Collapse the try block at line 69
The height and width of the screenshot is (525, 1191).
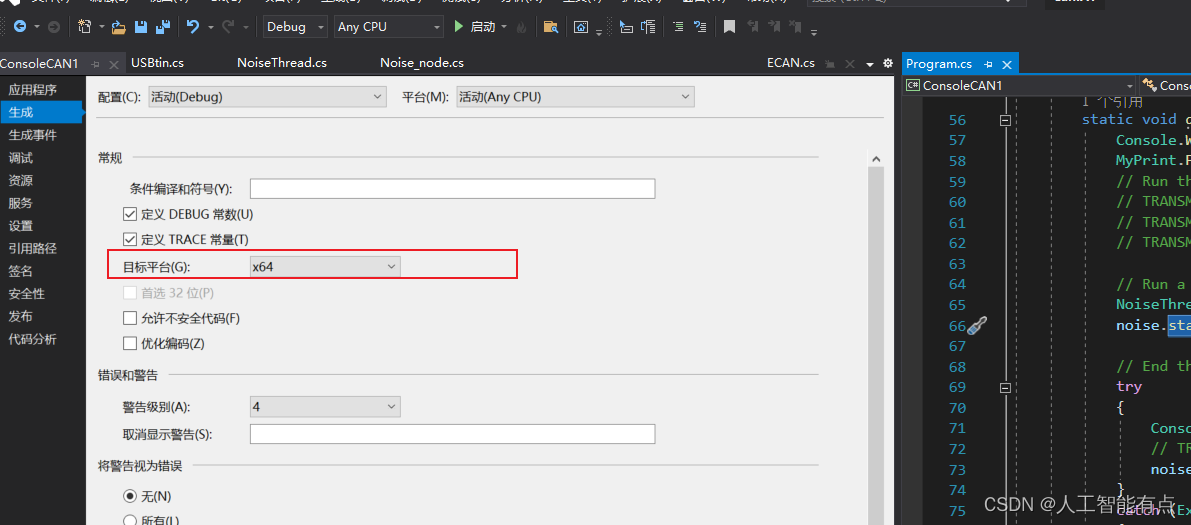[x=1006, y=387]
